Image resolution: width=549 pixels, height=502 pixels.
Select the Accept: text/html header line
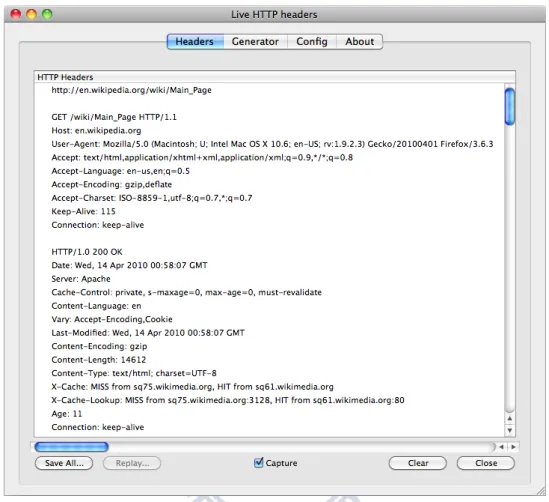tap(202, 158)
